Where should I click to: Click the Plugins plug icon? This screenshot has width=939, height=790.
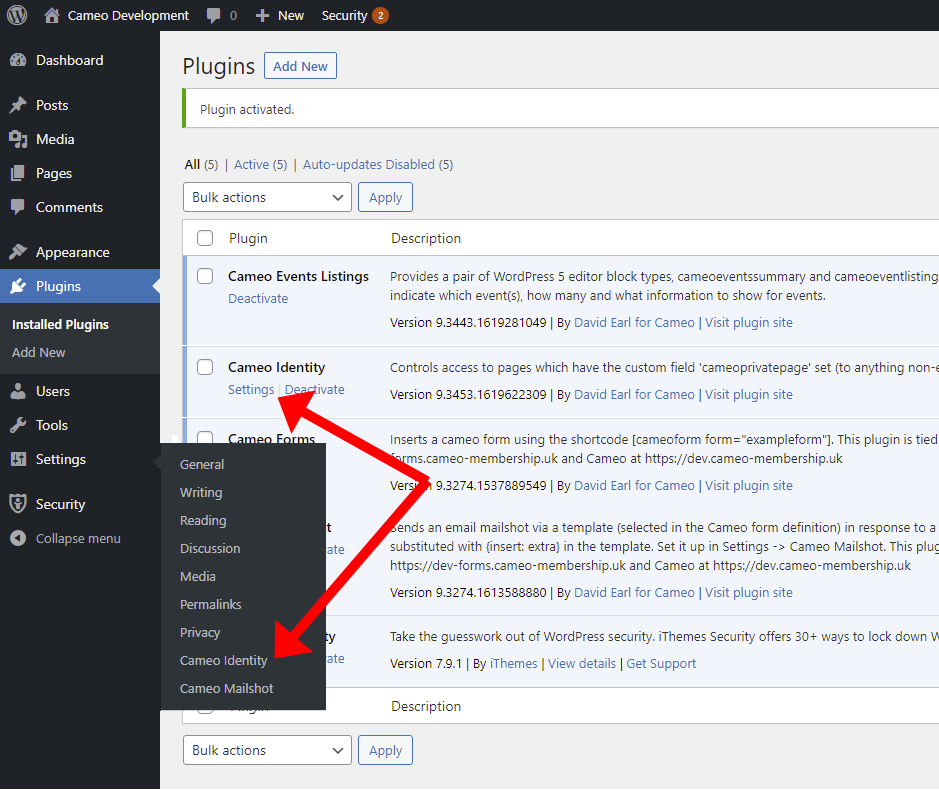click(18, 286)
